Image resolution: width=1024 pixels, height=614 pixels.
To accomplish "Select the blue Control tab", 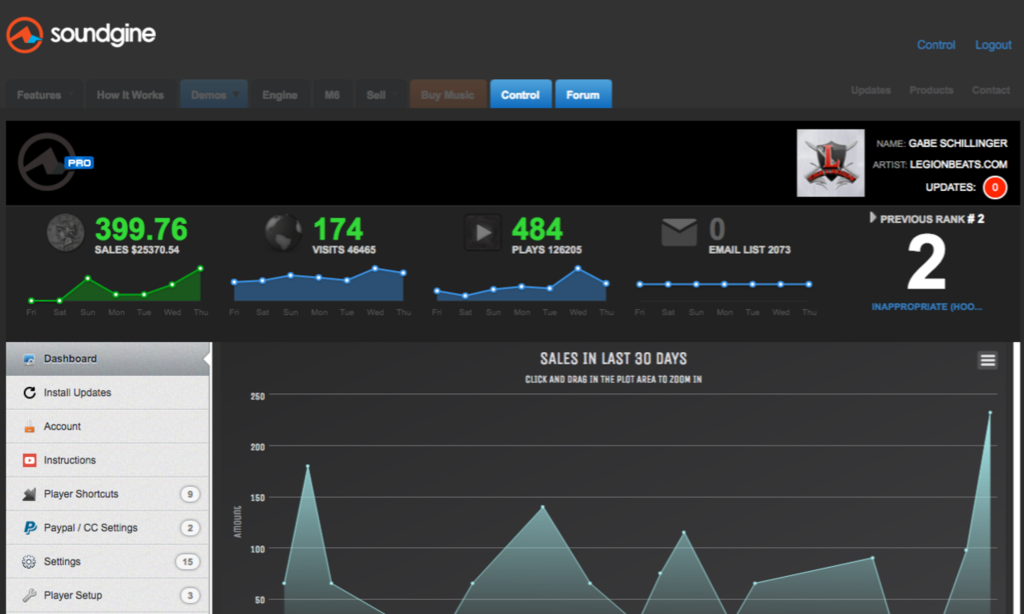I will [520, 95].
